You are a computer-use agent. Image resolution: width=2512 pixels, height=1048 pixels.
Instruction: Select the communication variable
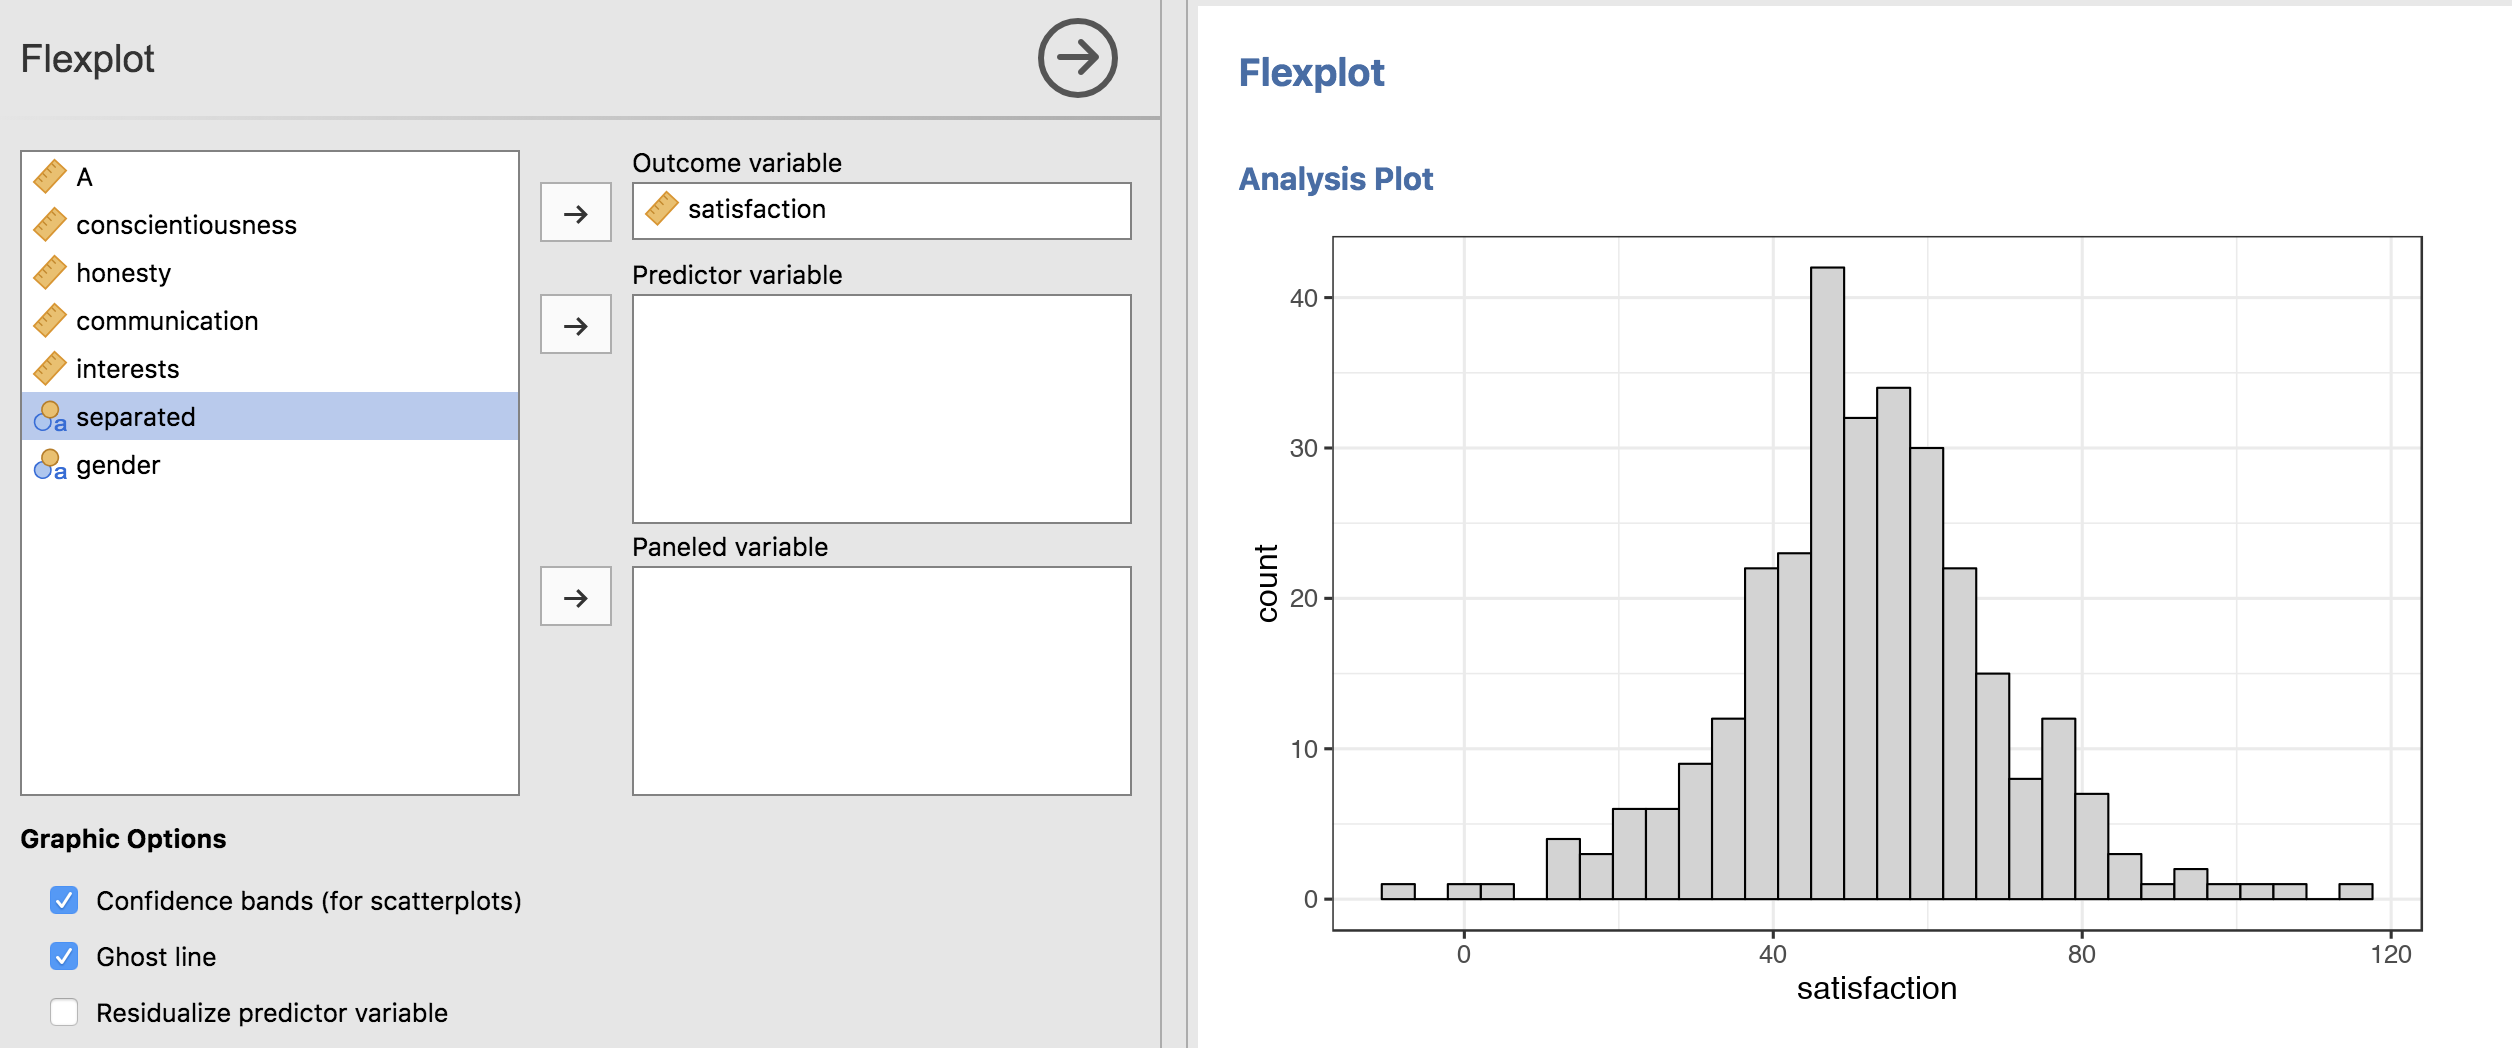(x=270, y=321)
